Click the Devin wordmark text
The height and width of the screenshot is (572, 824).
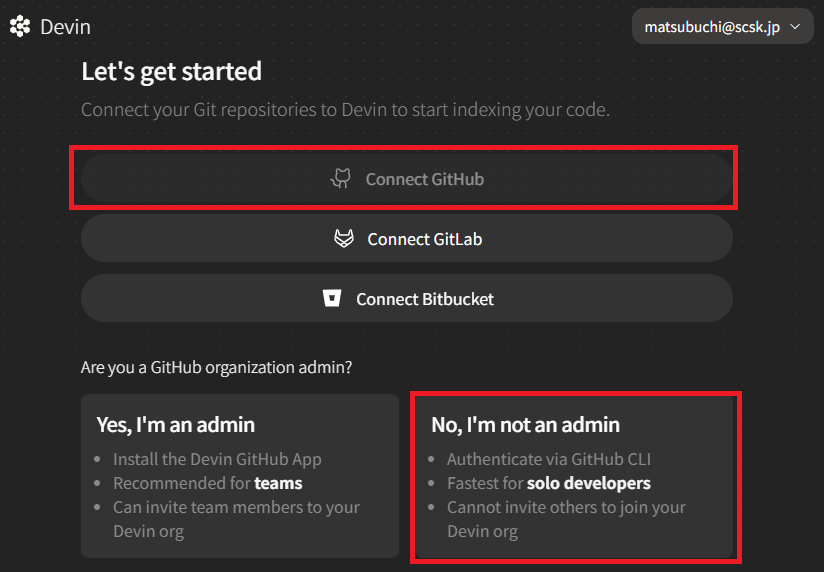click(x=65, y=27)
